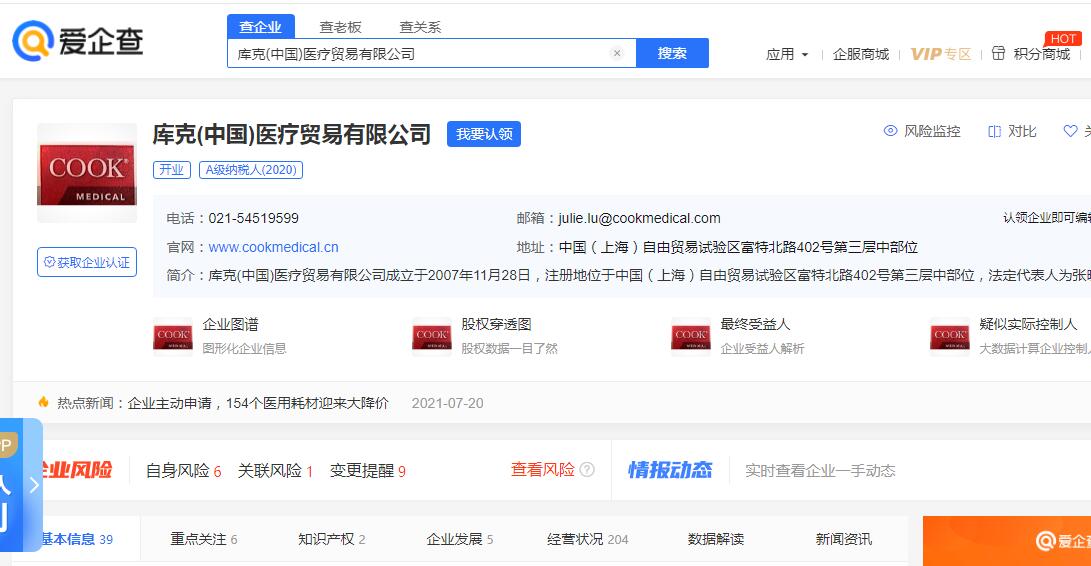Click the Cook Medical company logo thumbnail
The image size is (1091, 566).
87,173
